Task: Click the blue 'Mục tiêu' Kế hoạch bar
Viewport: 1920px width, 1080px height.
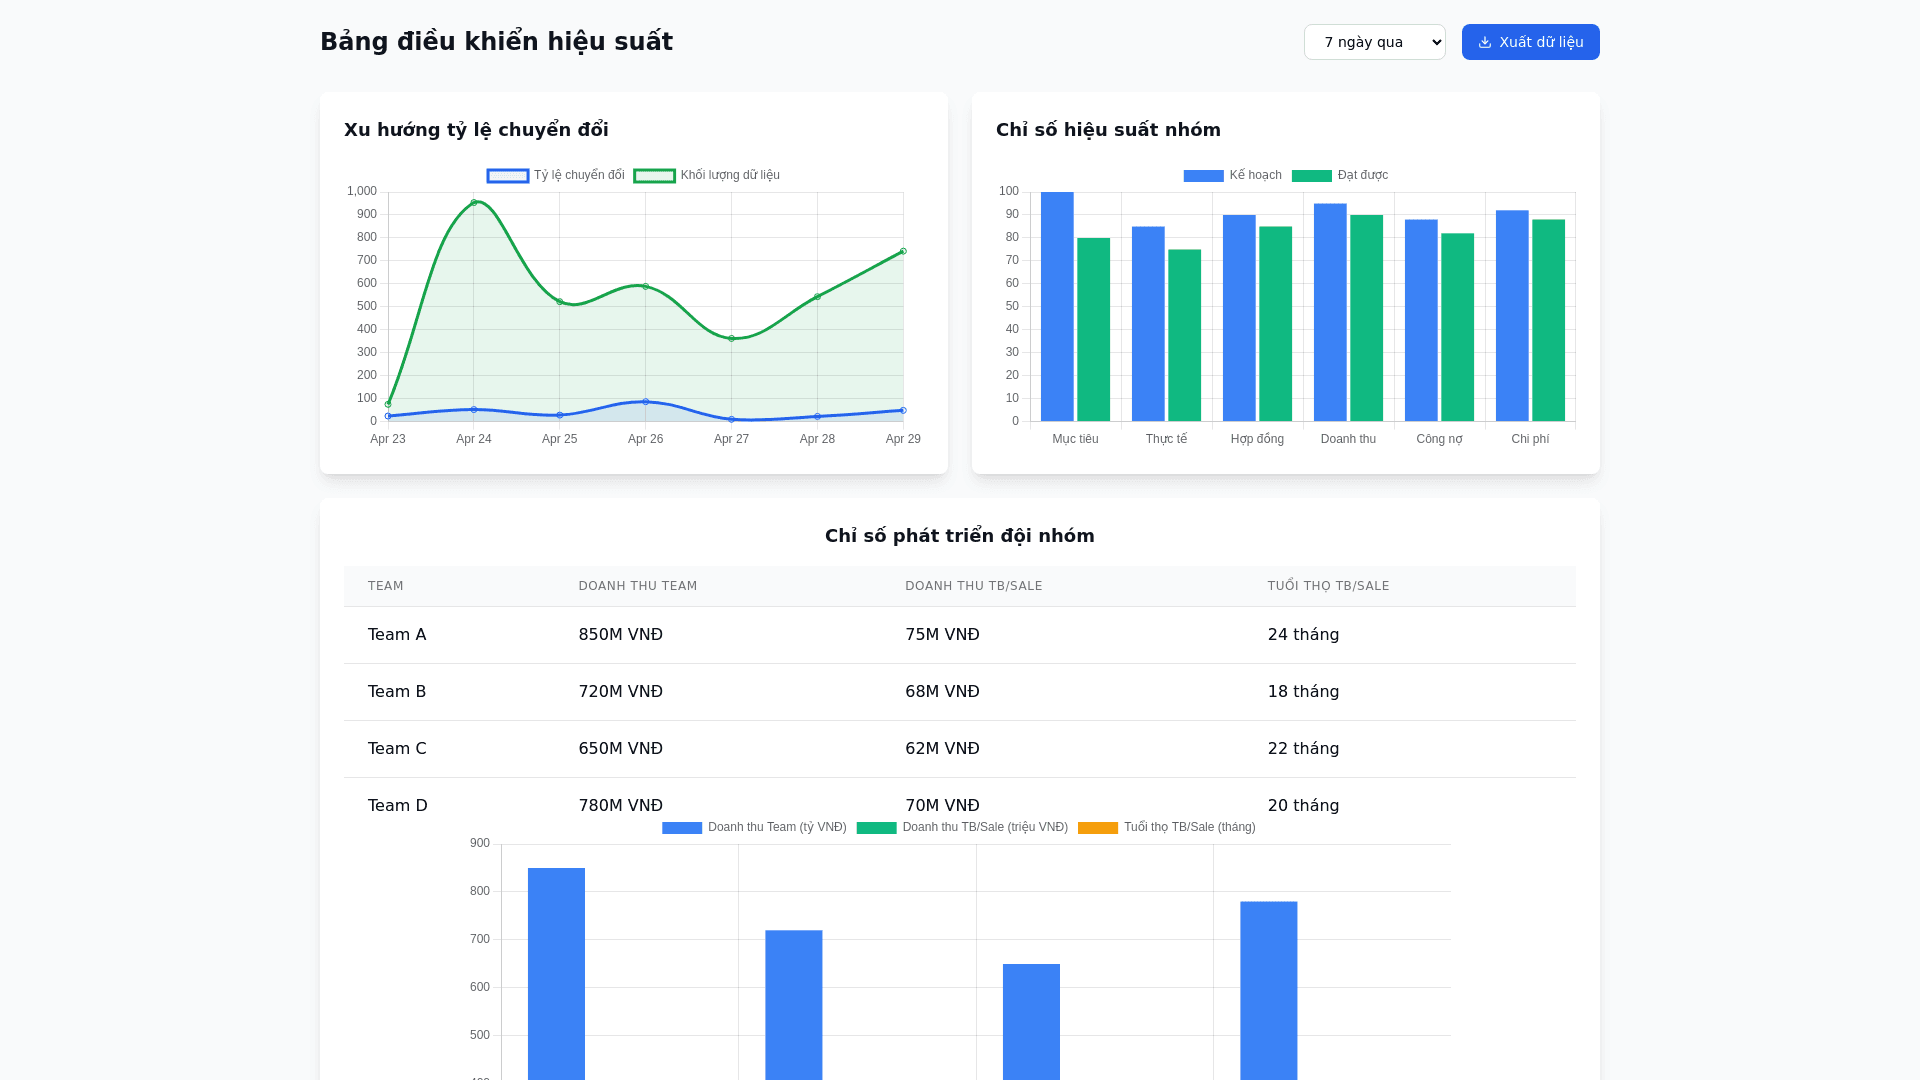Action: click(x=1057, y=306)
